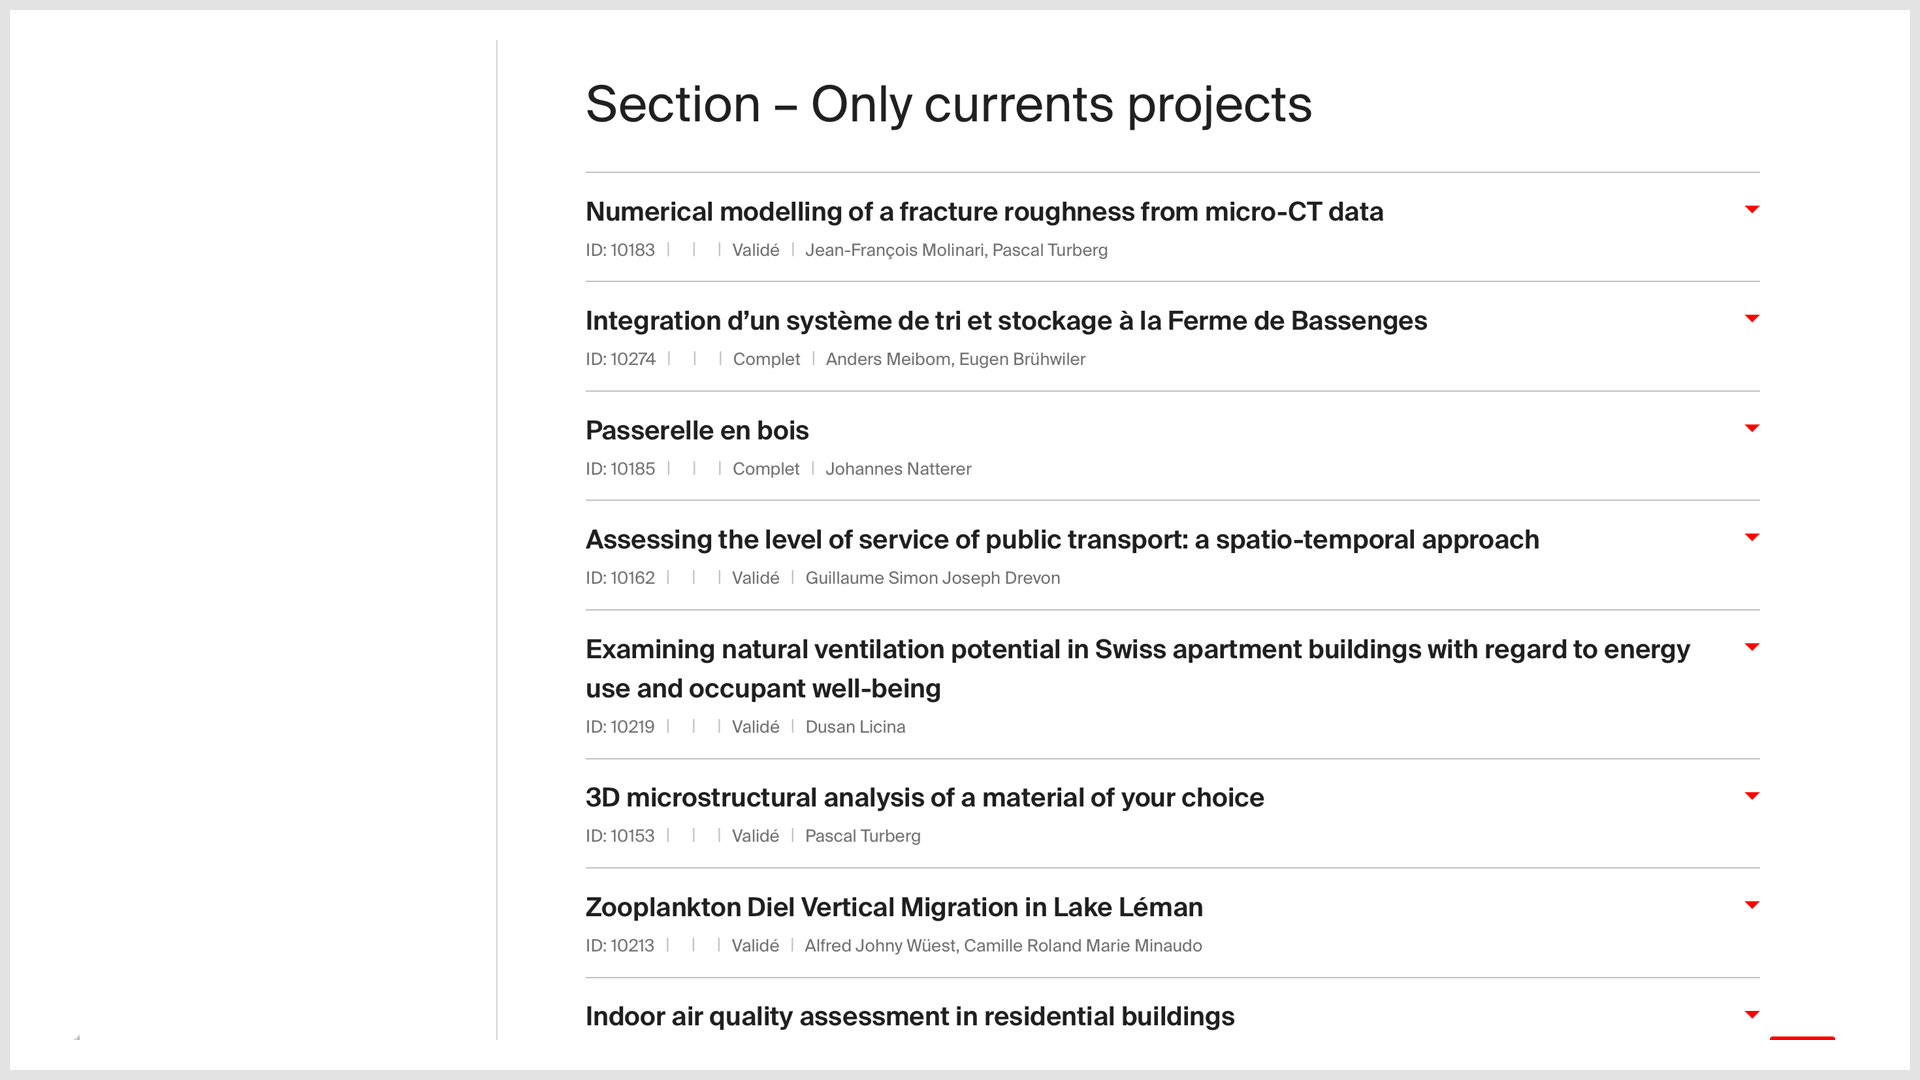Screen dimensions: 1920x1080
Task: Expand the natural ventilation Swiss apartments project
Action: (1753, 647)
